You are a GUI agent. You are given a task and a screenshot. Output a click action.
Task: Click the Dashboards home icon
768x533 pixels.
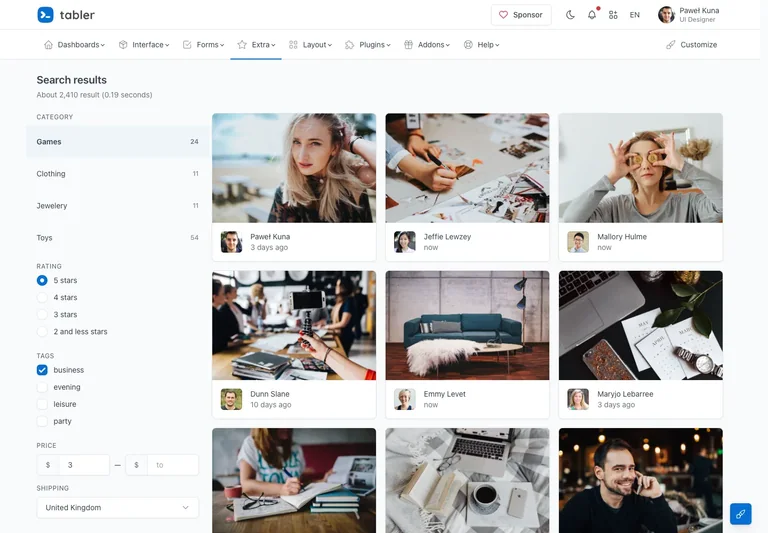click(x=48, y=45)
